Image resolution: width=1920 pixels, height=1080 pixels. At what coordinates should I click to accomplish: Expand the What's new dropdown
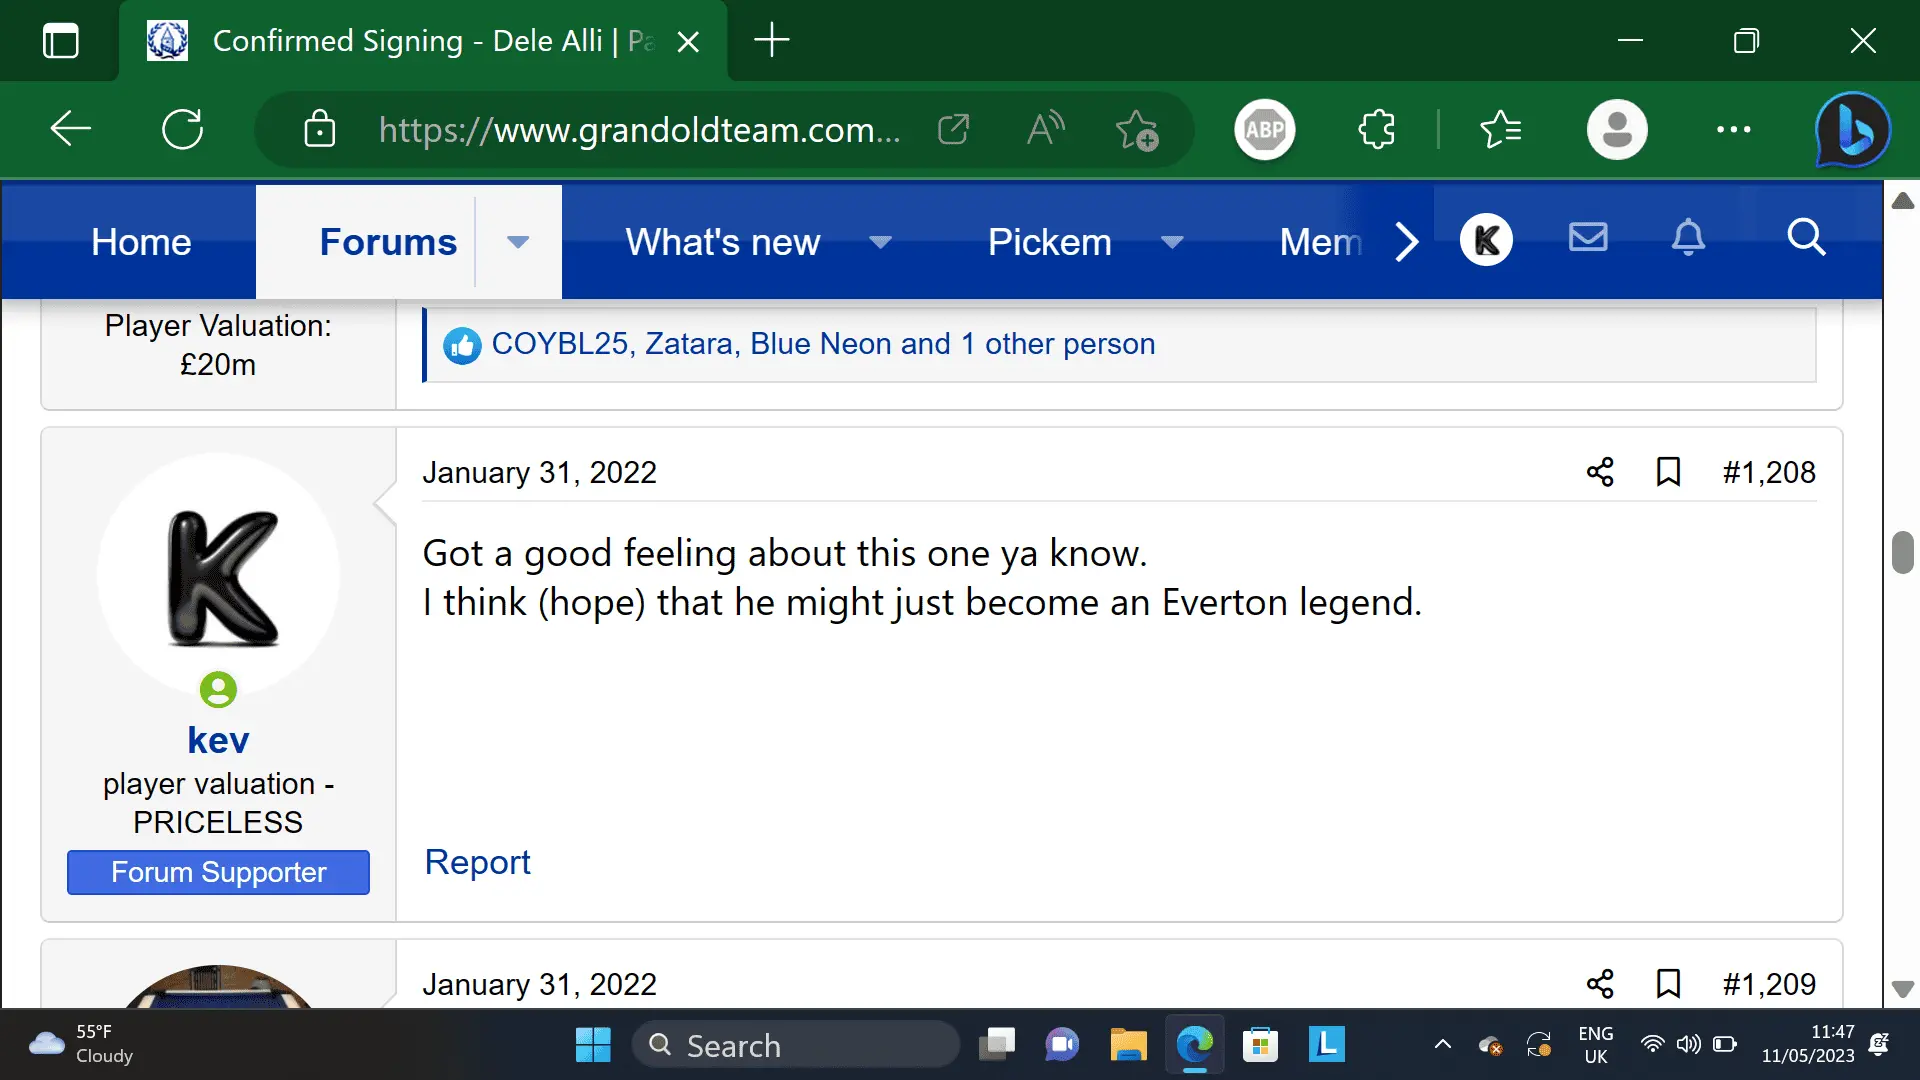pos(880,242)
